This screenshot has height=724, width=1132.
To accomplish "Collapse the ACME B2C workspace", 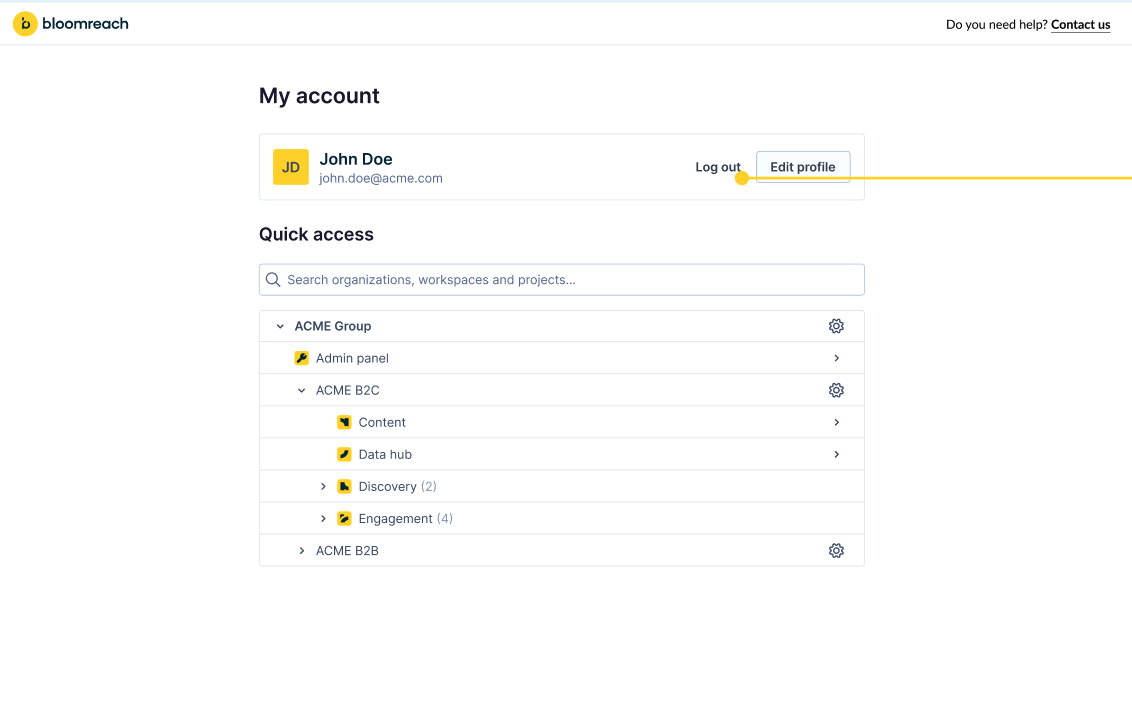I will (300, 390).
